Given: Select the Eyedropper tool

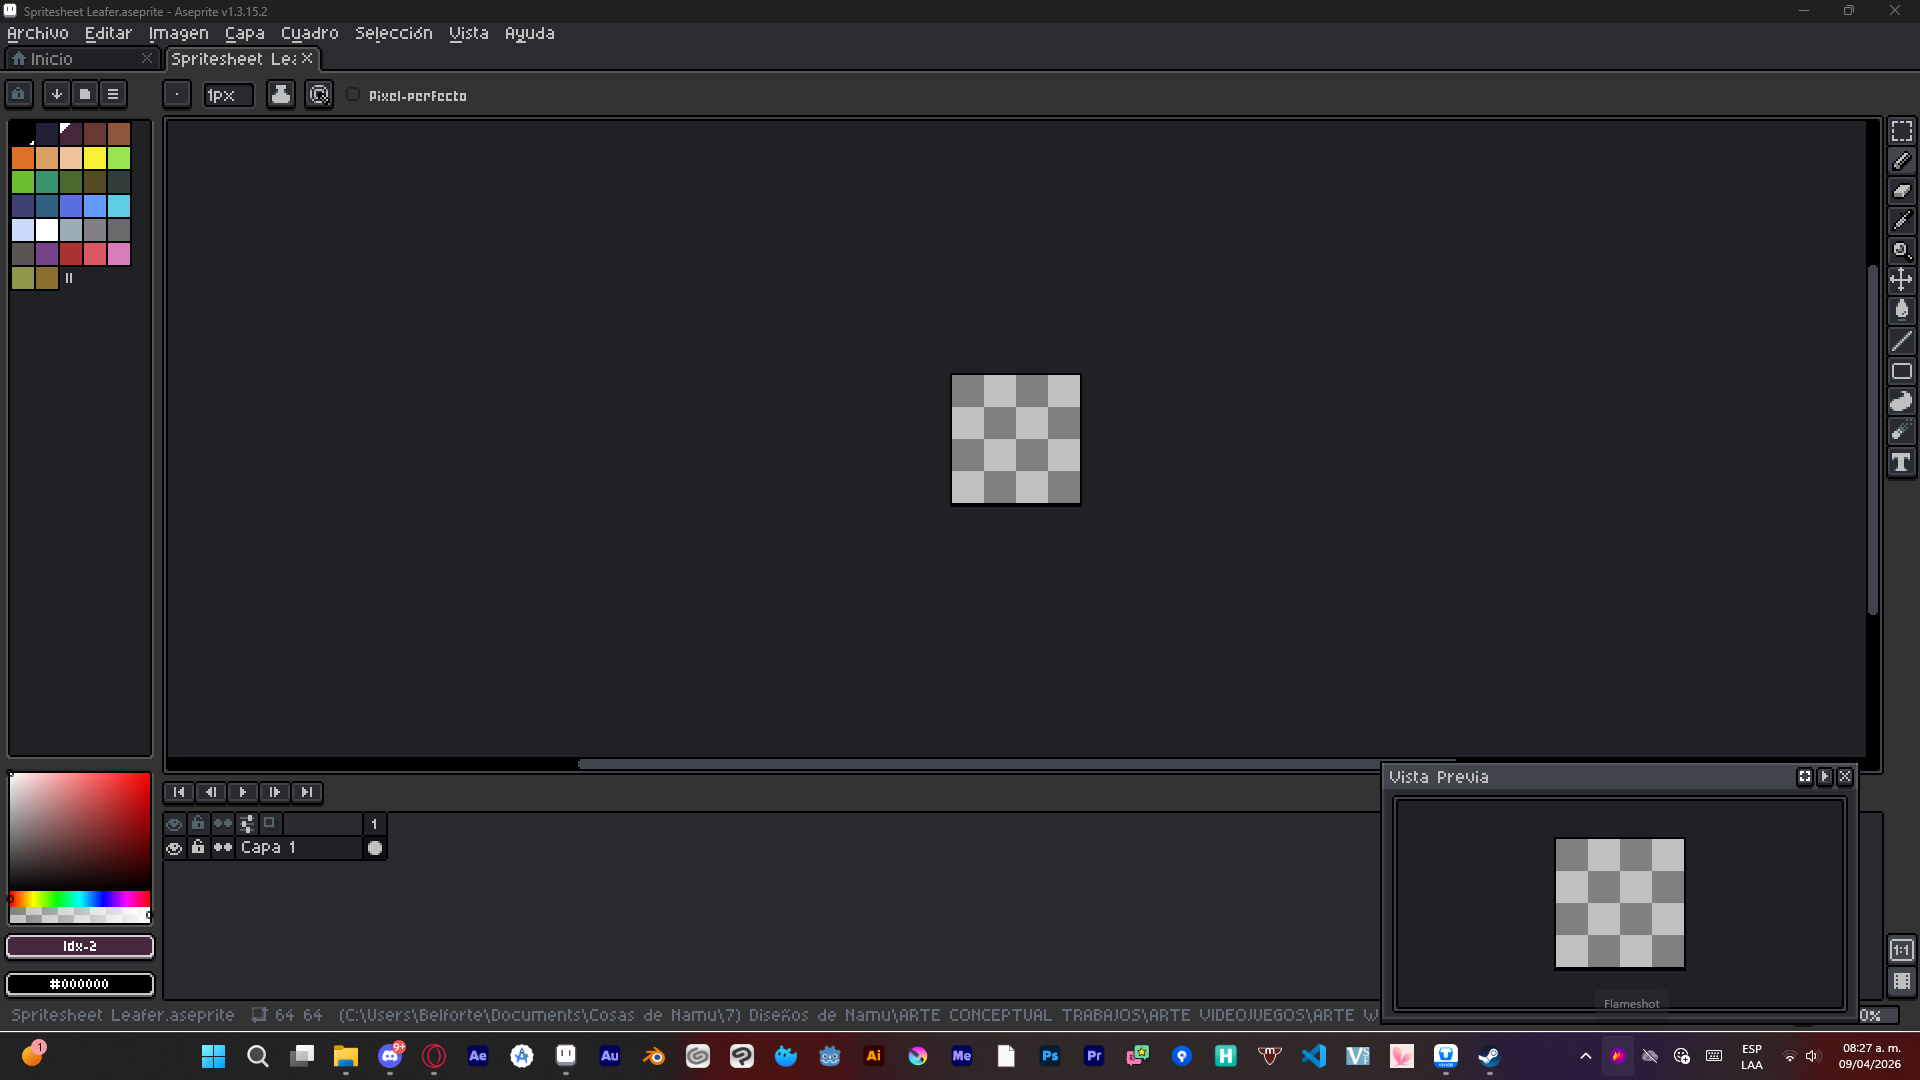Looking at the screenshot, I should click(1901, 221).
